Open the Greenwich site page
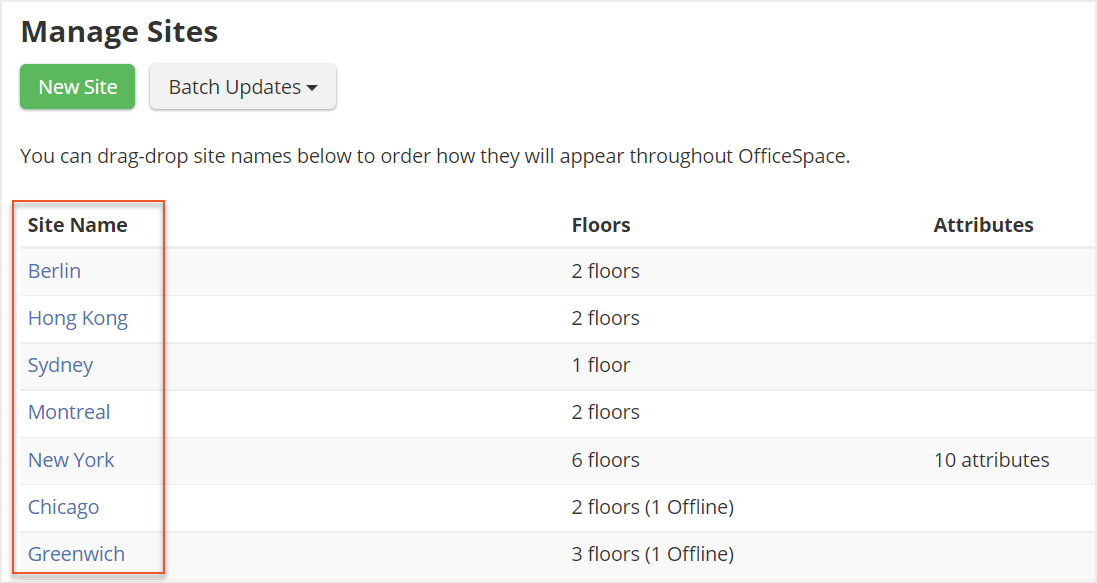This screenshot has width=1097, height=583. pos(76,553)
